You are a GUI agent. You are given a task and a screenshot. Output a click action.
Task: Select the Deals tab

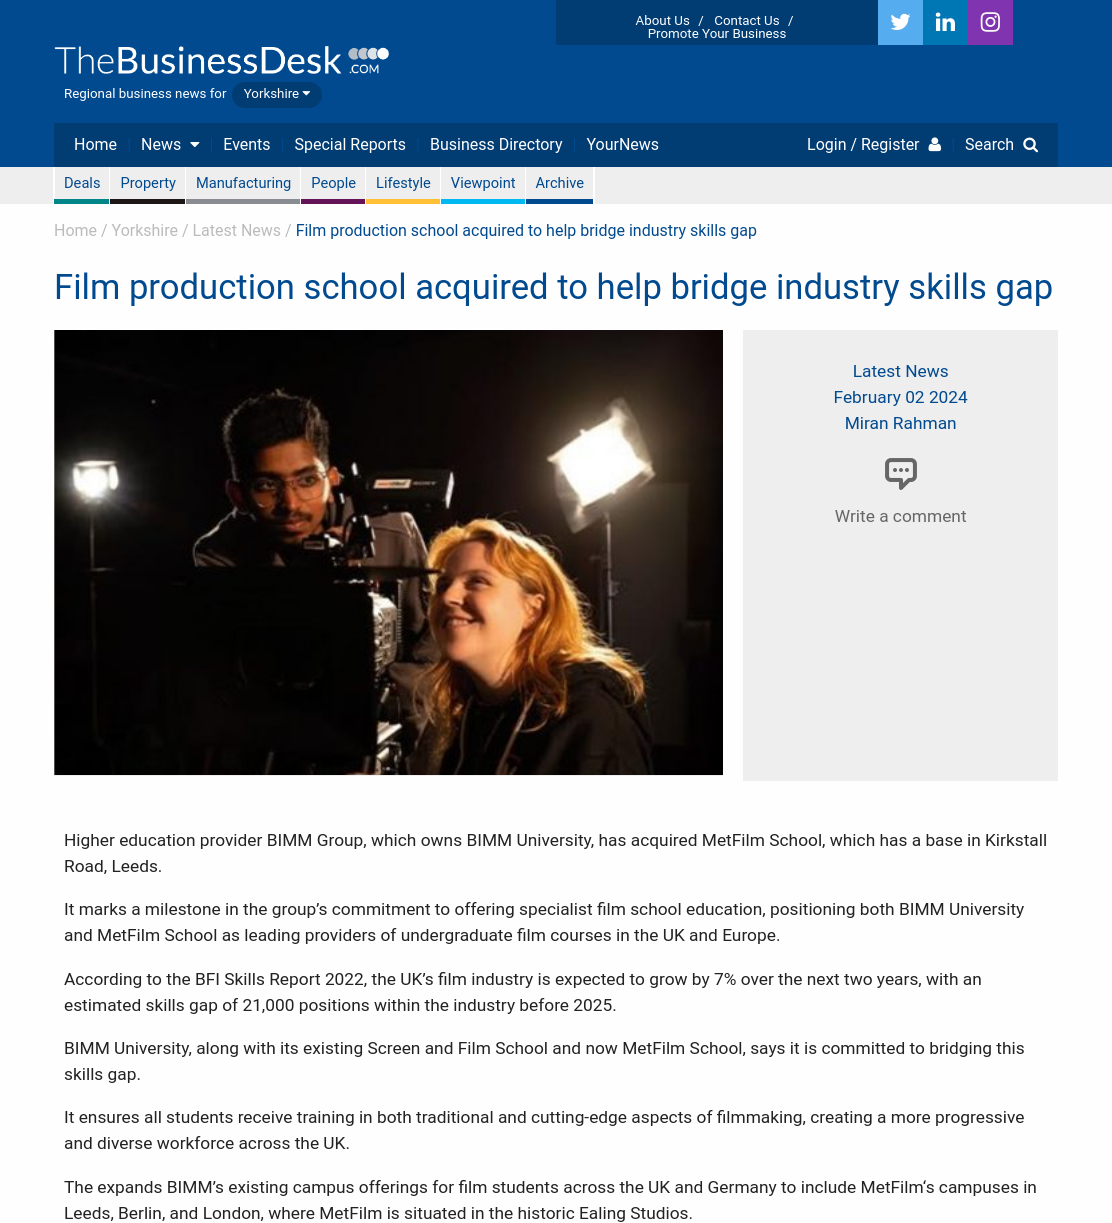[x=82, y=184]
